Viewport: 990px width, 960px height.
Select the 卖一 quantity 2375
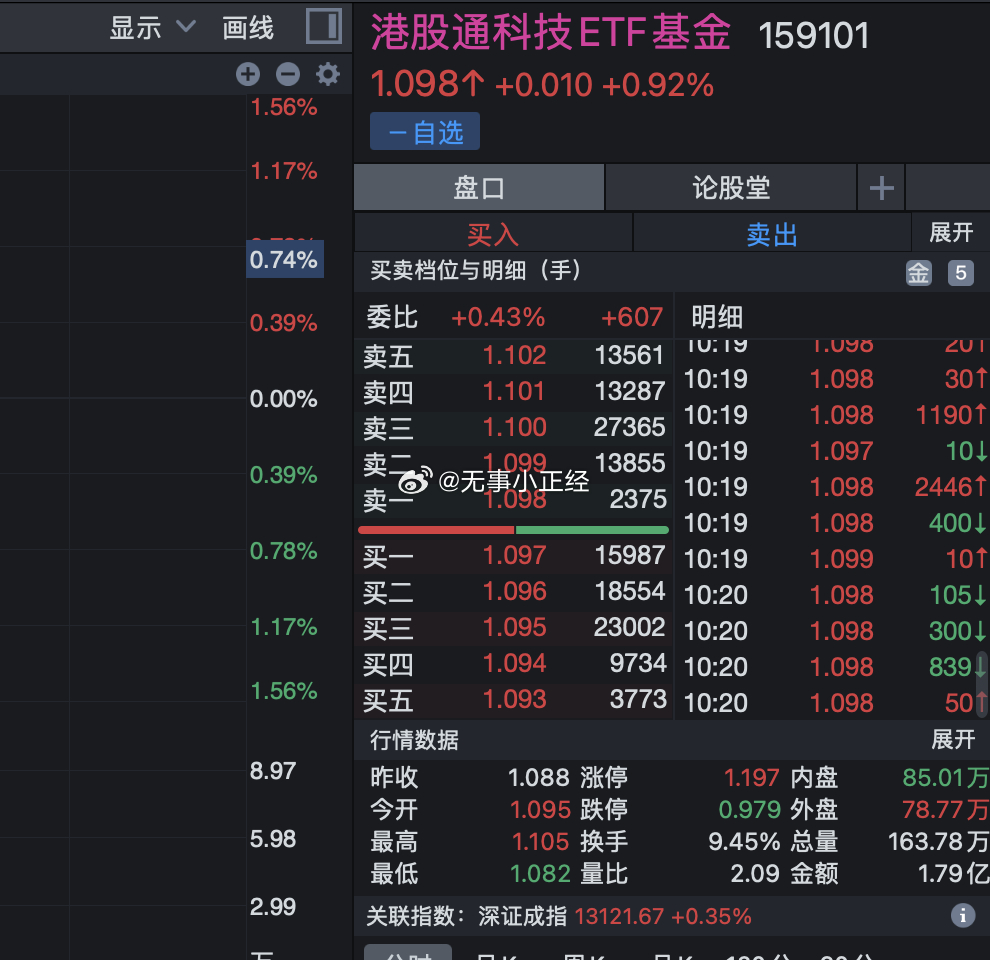[x=638, y=500]
